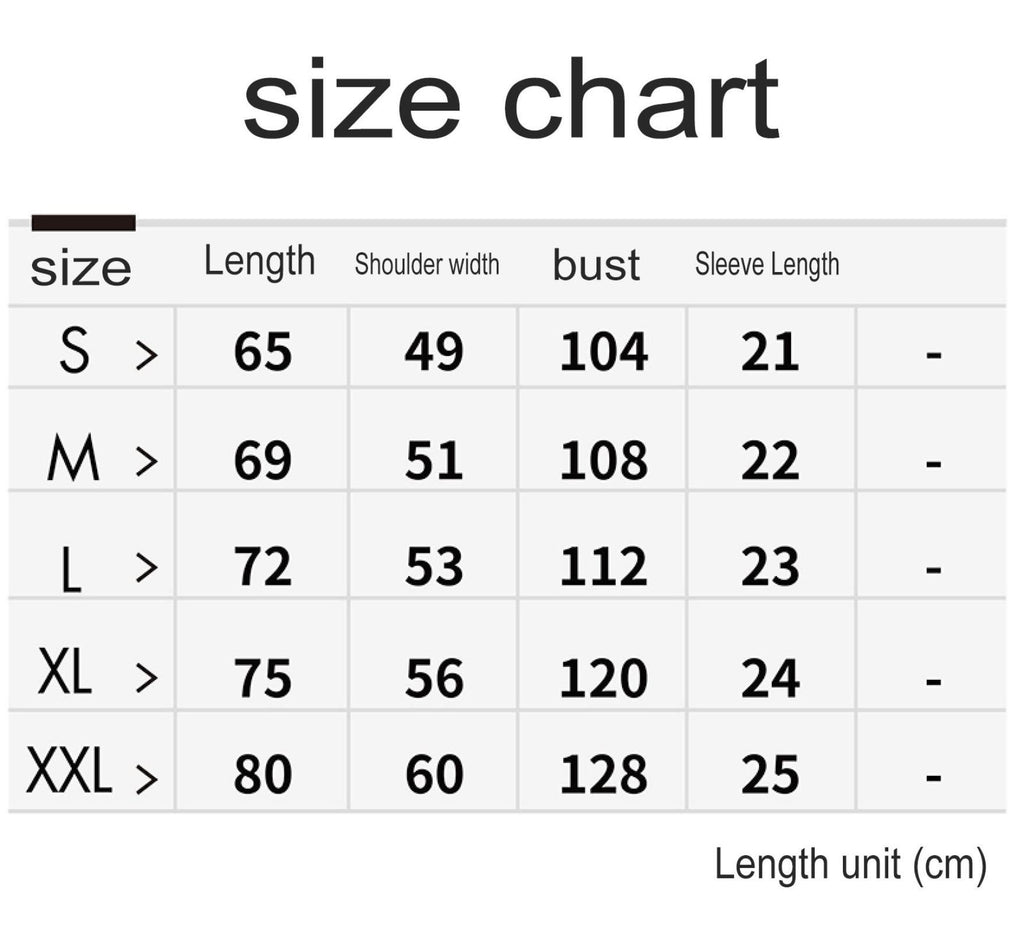Select the XXL row sleeve length 25
This screenshot has height=932, width=1024.
770,775
